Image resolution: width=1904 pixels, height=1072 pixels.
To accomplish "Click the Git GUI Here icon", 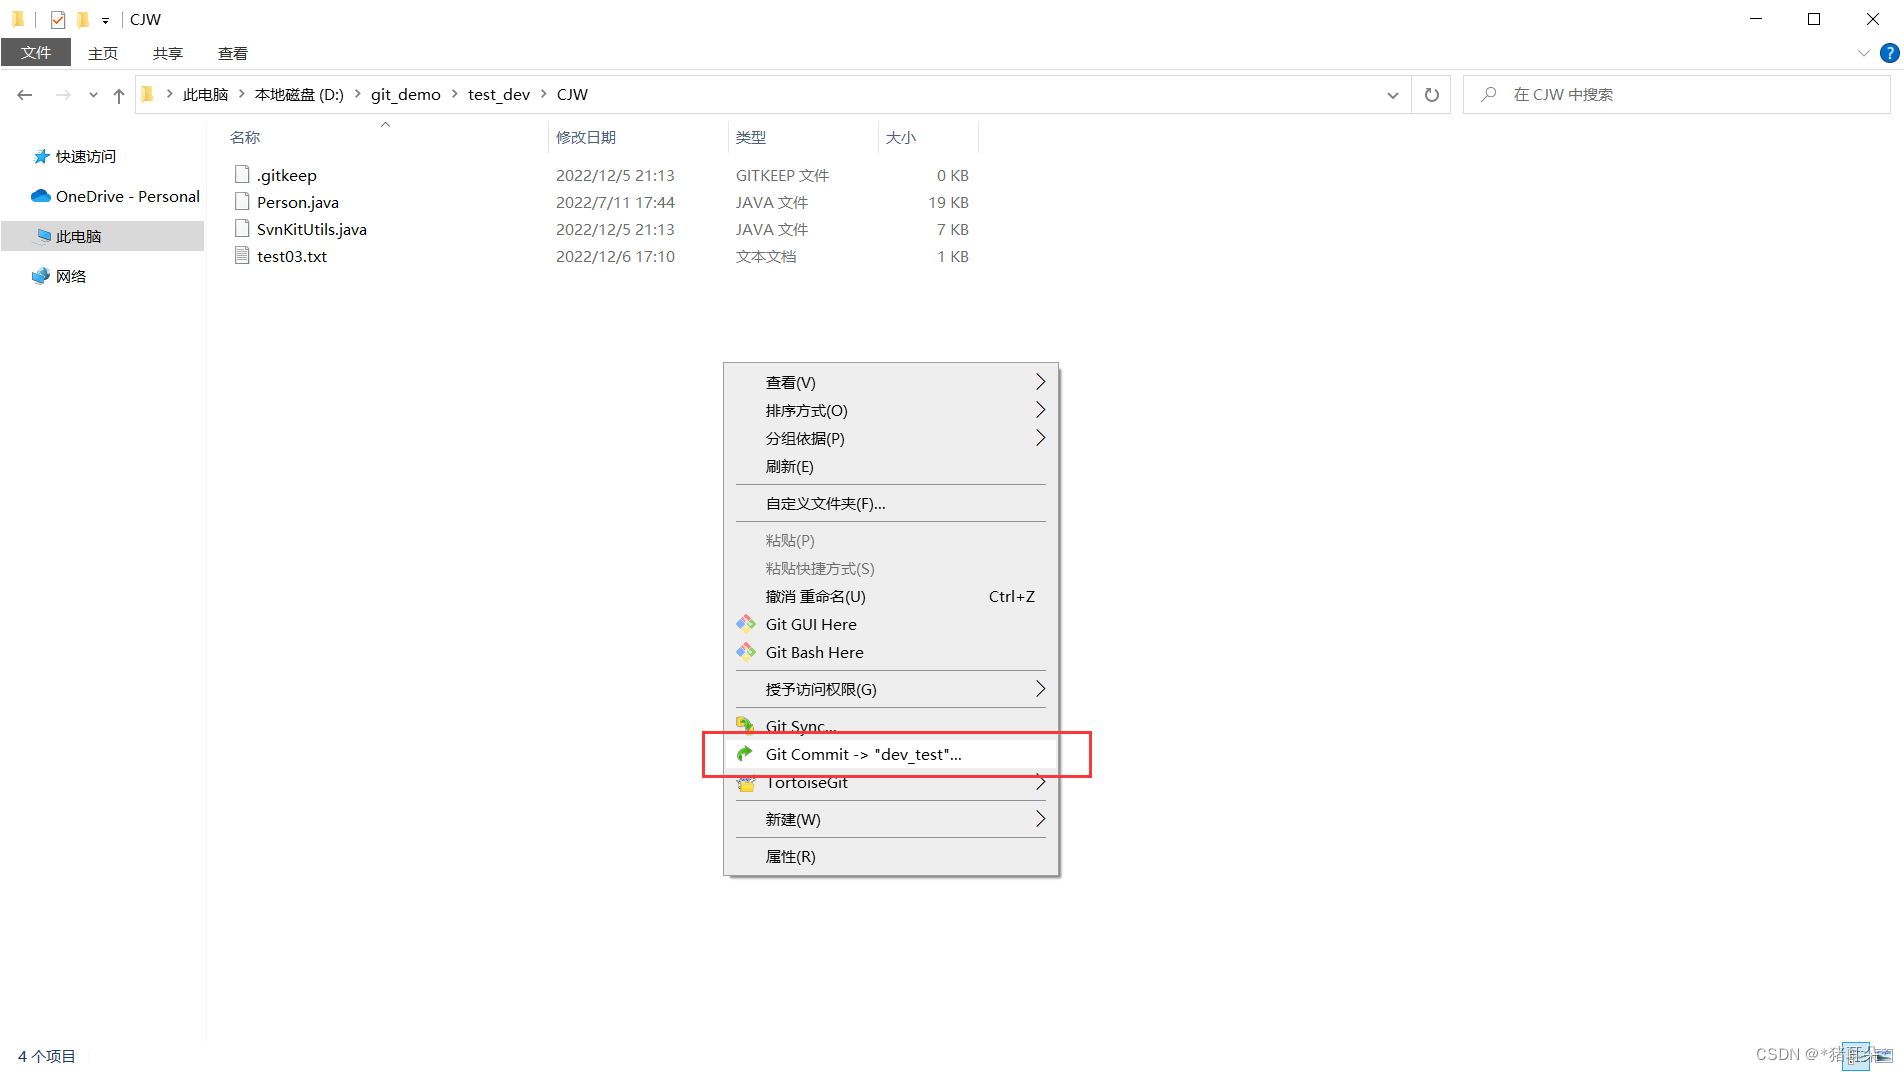I will pos(745,624).
